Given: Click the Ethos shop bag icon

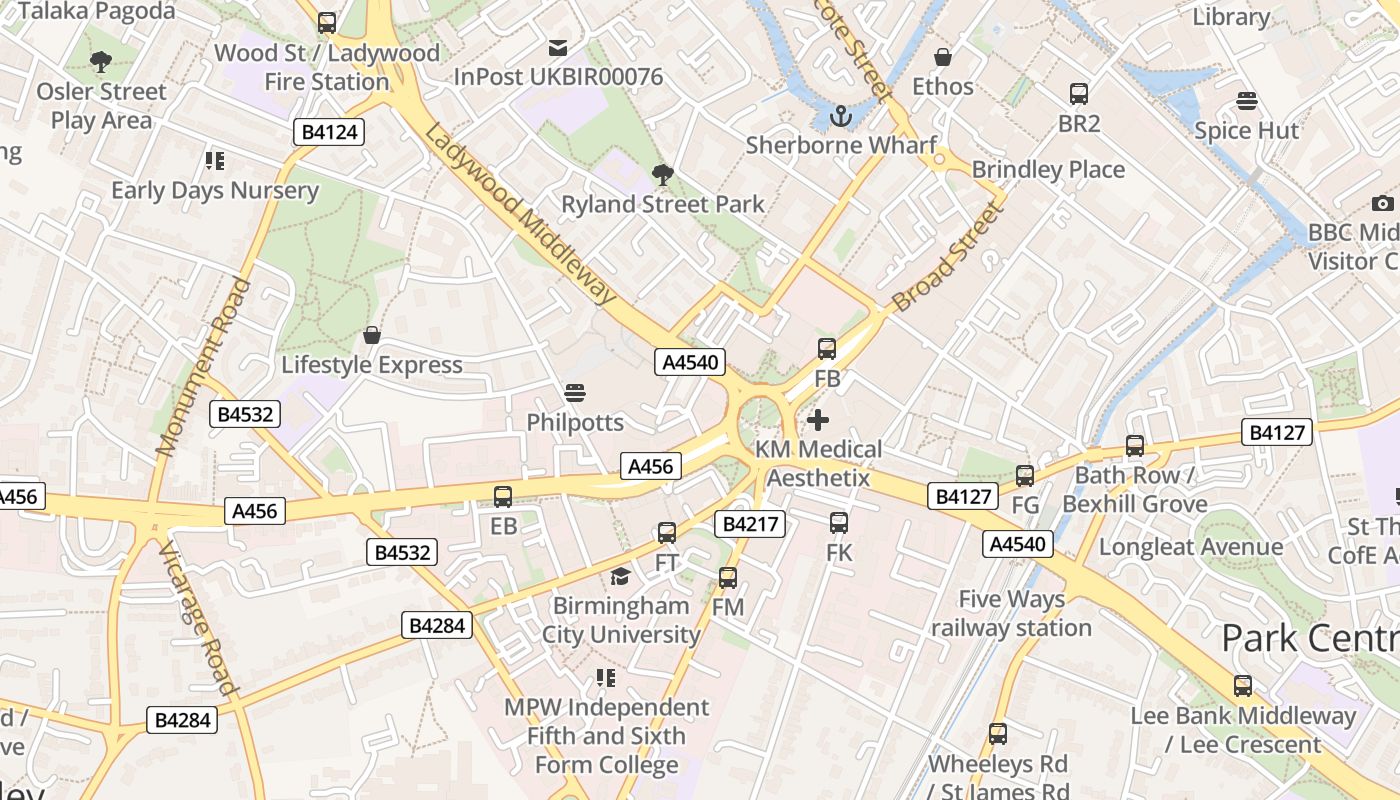Looking at the screenshot, I should [942, 57].
